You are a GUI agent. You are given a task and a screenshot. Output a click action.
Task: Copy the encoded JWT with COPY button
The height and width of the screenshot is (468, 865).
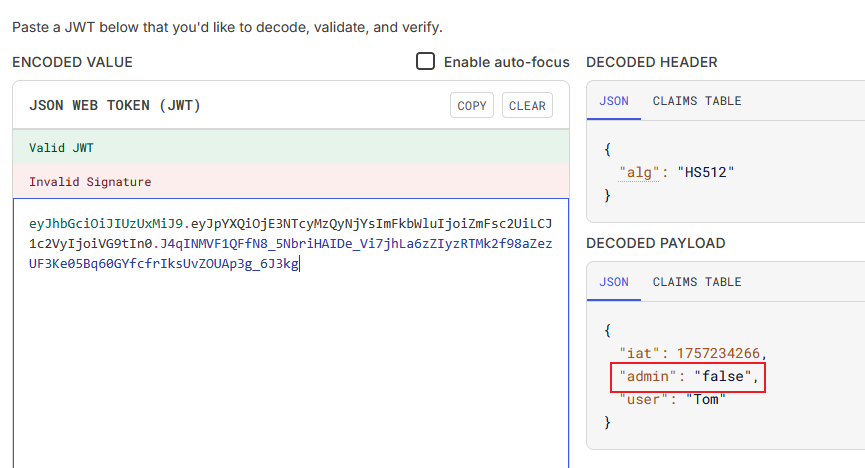click(x=472, y=105)
